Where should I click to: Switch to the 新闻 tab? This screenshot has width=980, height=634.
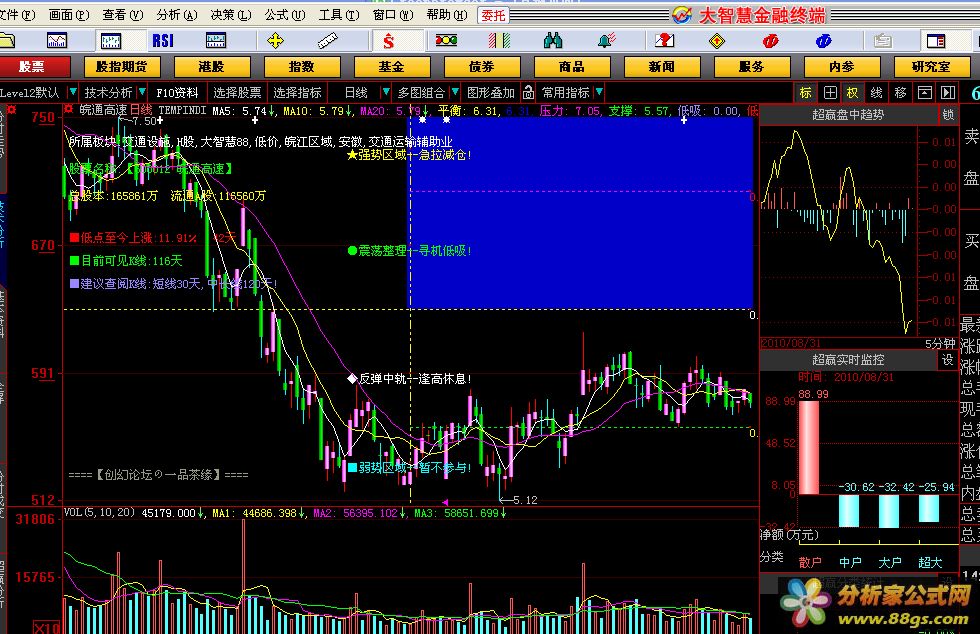coord(661,66)
